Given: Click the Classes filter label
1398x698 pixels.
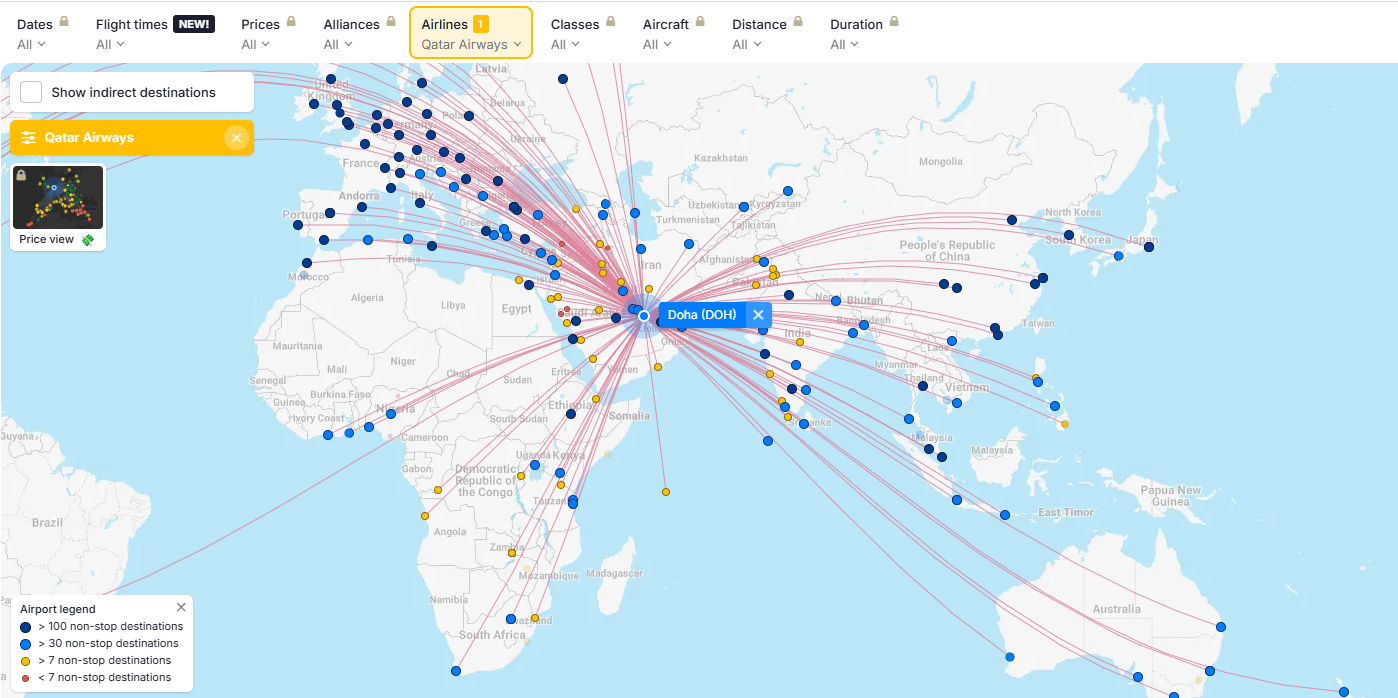Looking at the screenshot, I should (575, 24).
